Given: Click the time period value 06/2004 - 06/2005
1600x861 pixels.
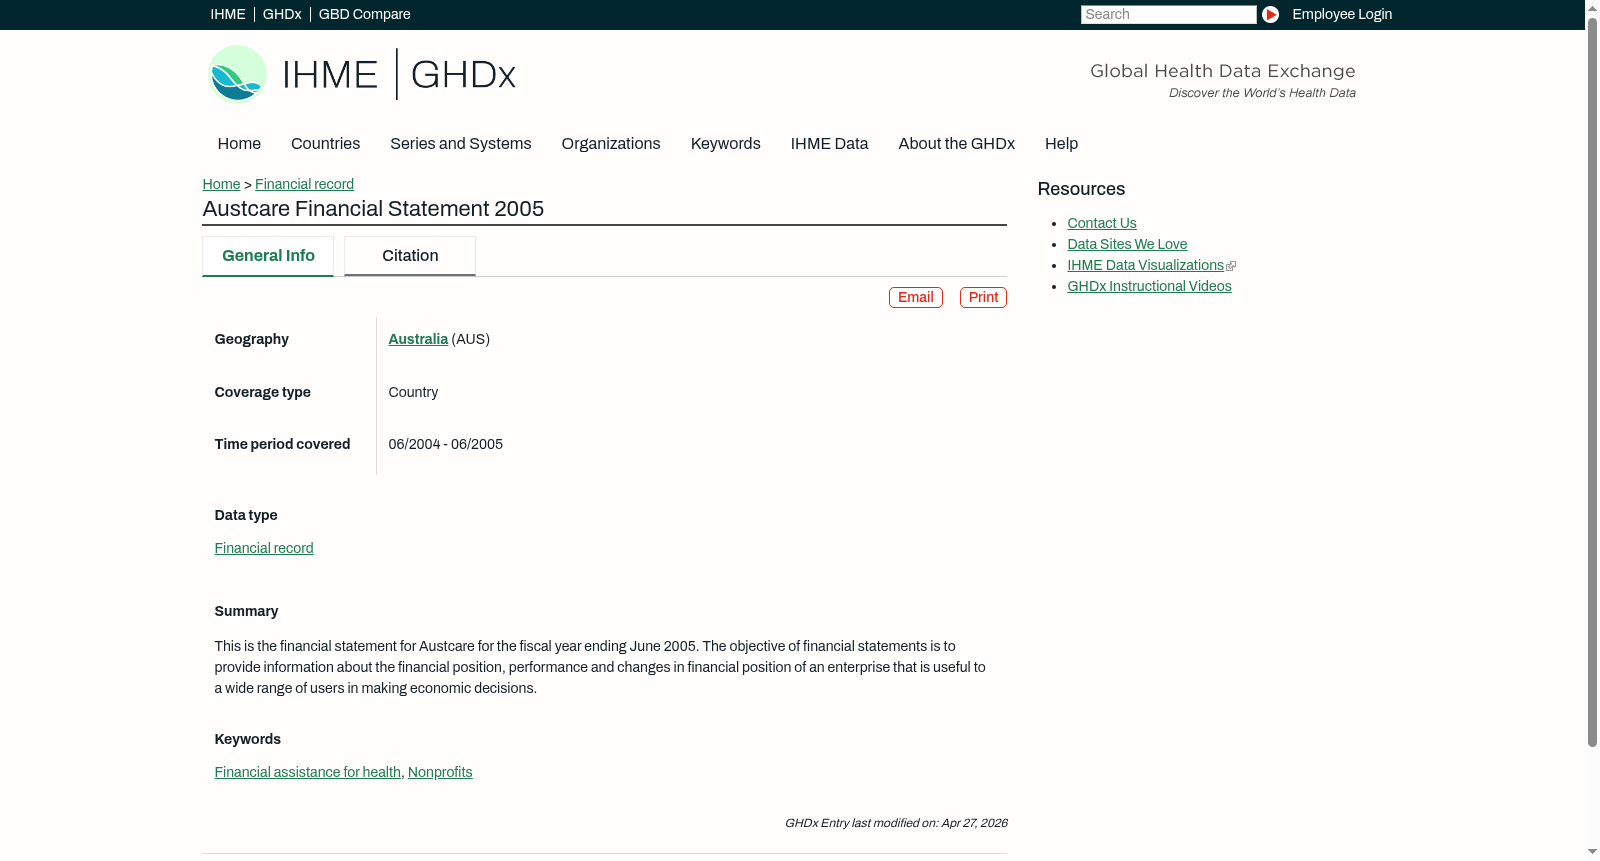Looking at the screenshot, I should click(445, 444).
